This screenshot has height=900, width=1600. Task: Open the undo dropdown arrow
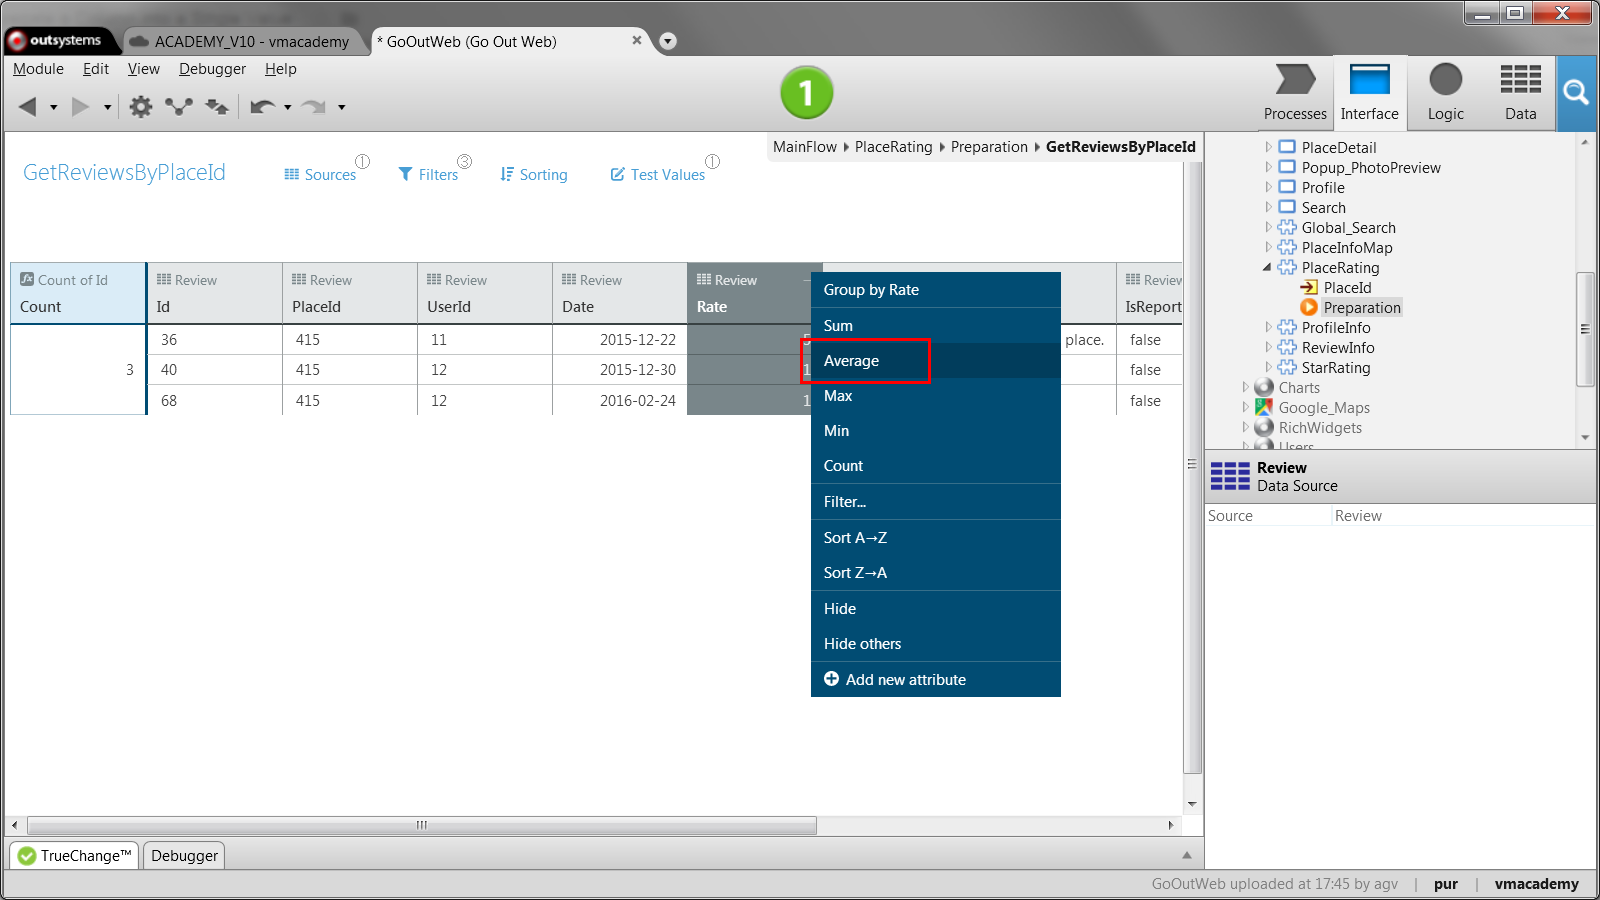(x=288, y=107)
